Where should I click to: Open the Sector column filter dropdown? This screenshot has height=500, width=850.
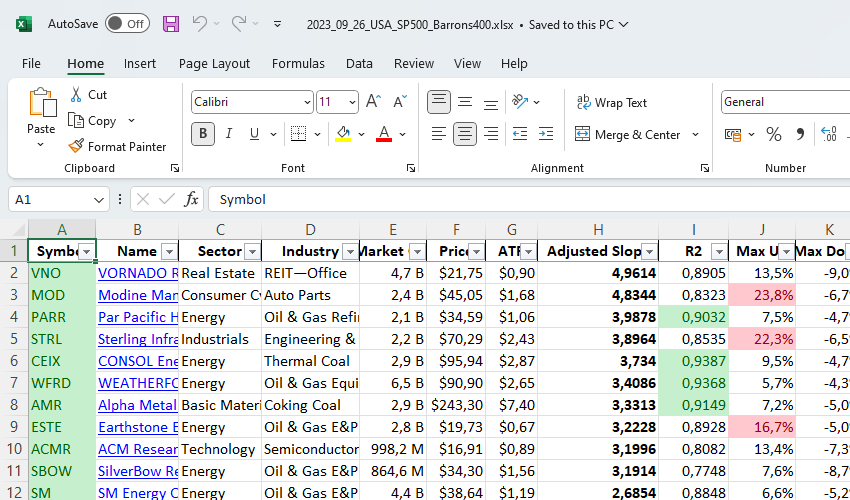(x=251, y=251)
